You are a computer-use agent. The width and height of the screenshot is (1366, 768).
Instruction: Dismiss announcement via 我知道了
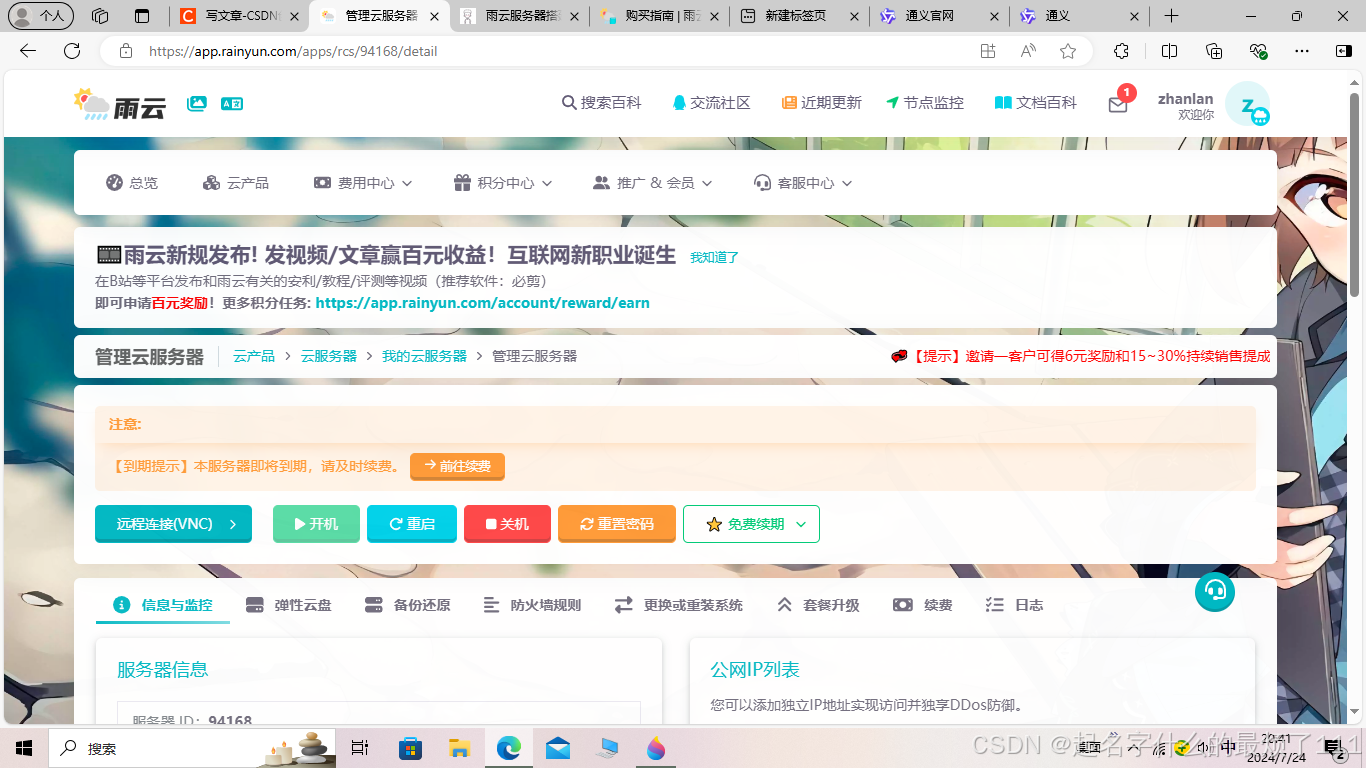714,258
